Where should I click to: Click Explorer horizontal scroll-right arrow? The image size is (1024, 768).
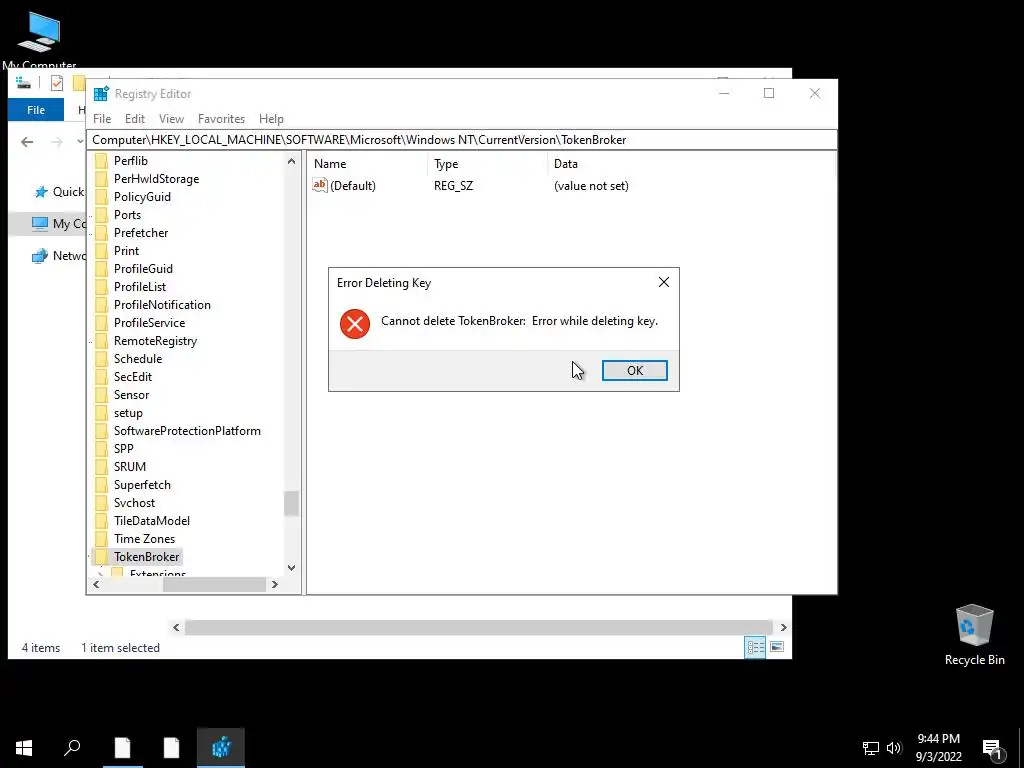click(x=783, y=628)
